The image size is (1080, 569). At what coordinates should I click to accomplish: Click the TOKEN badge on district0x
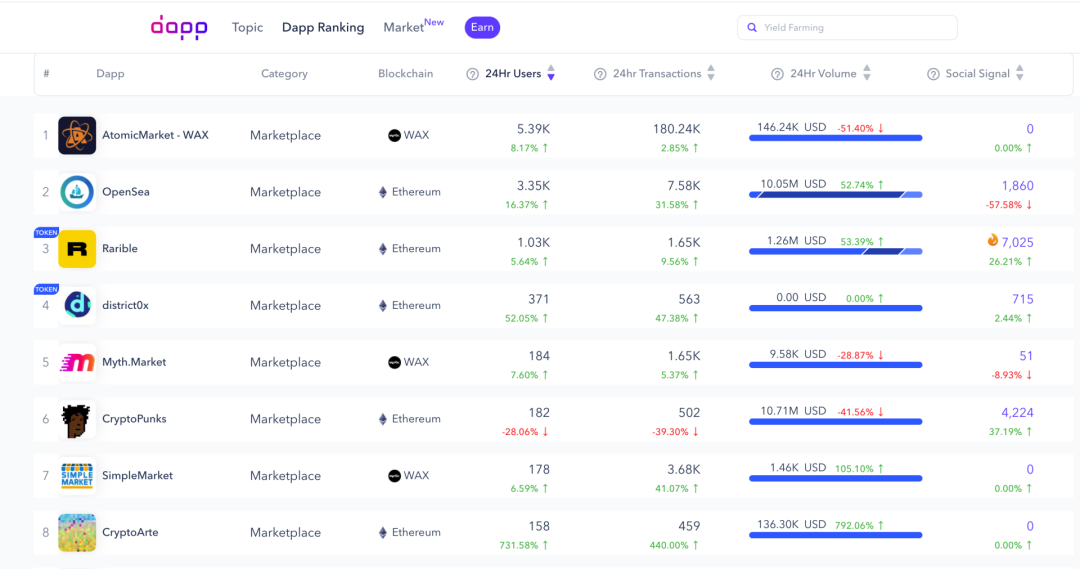(x=46, y=289)
